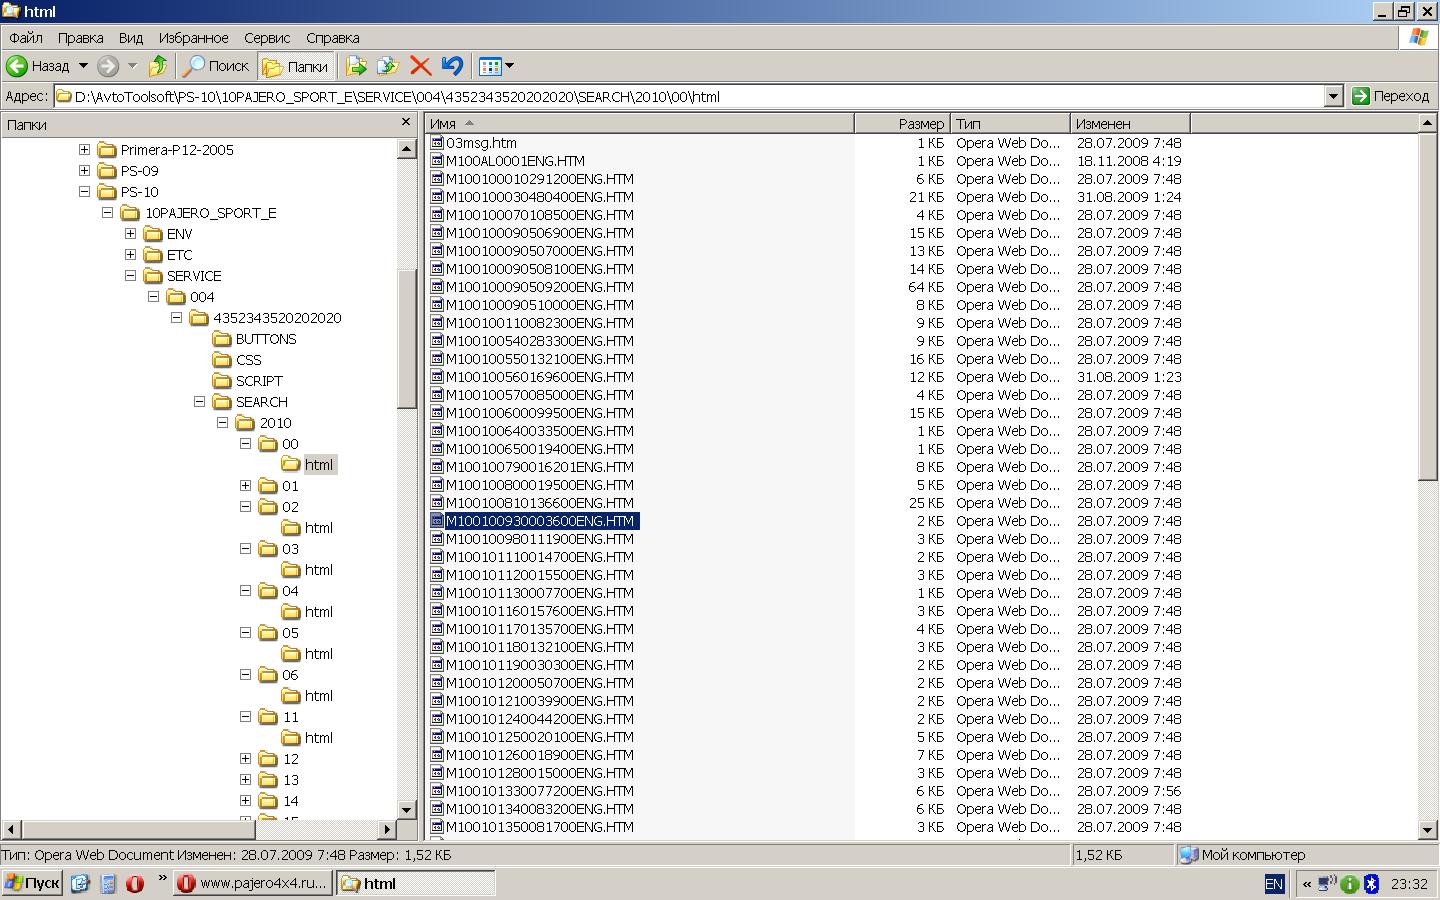The image size is (1440, 900).
Task: Sort files by Размер column header
Action: point(902,124)
